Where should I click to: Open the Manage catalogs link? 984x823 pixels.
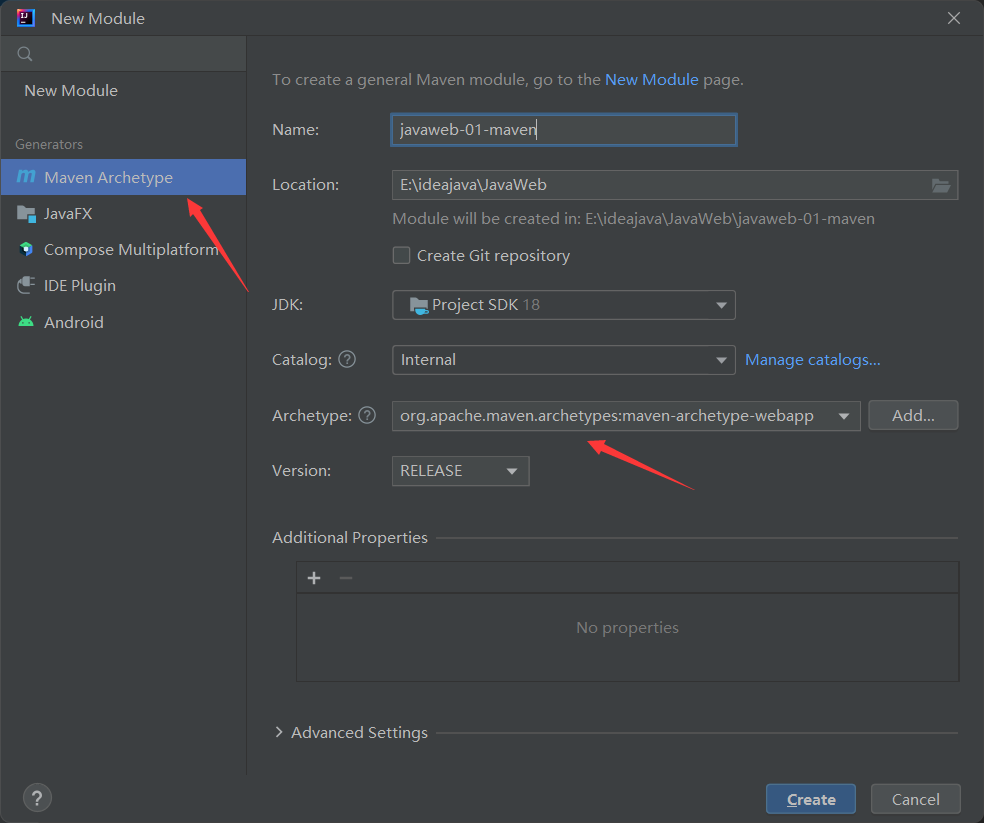click(x=812, y=359)
